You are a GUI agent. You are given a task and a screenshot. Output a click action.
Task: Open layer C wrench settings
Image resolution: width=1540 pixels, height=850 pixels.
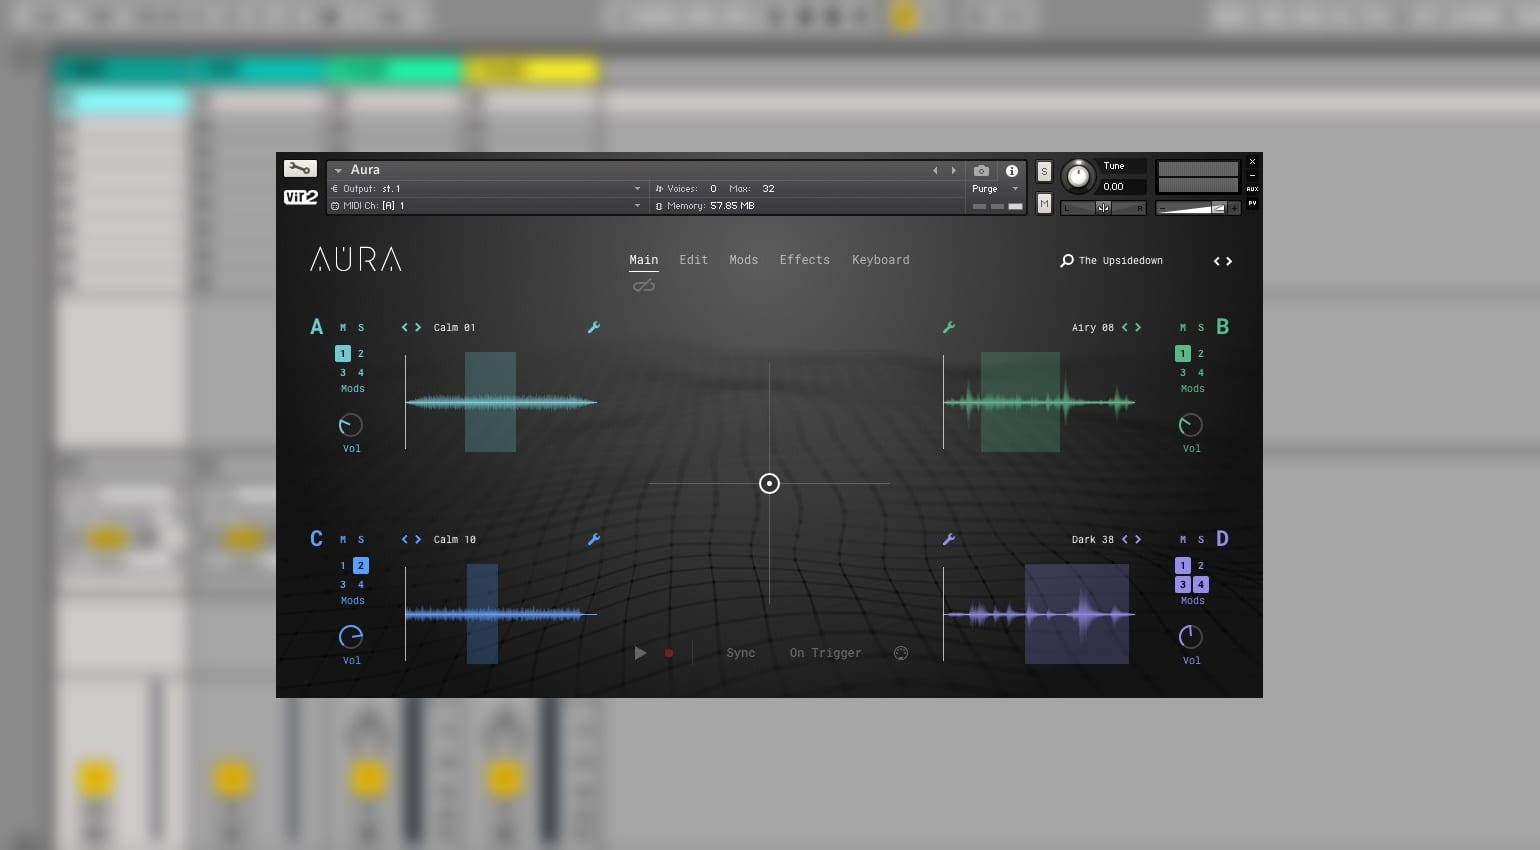(x=594, y=539)
